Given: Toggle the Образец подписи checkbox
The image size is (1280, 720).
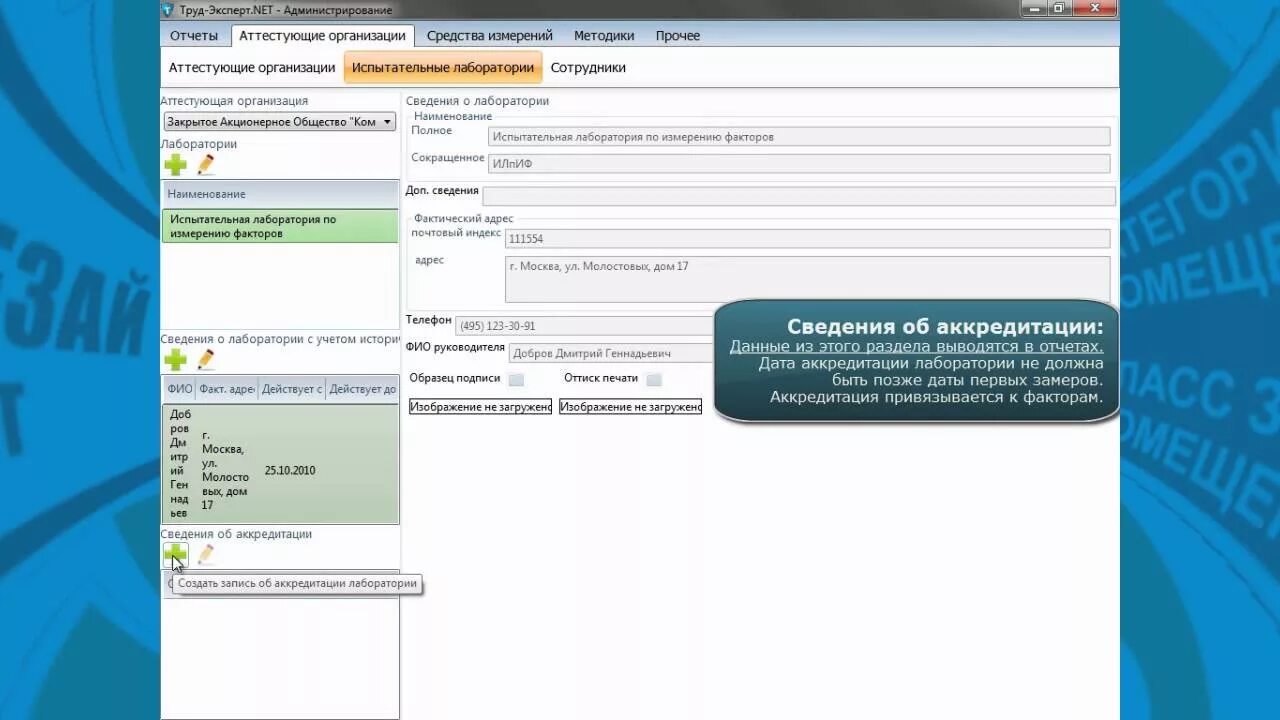Looking at the screenshot, I should pos(516,379).
